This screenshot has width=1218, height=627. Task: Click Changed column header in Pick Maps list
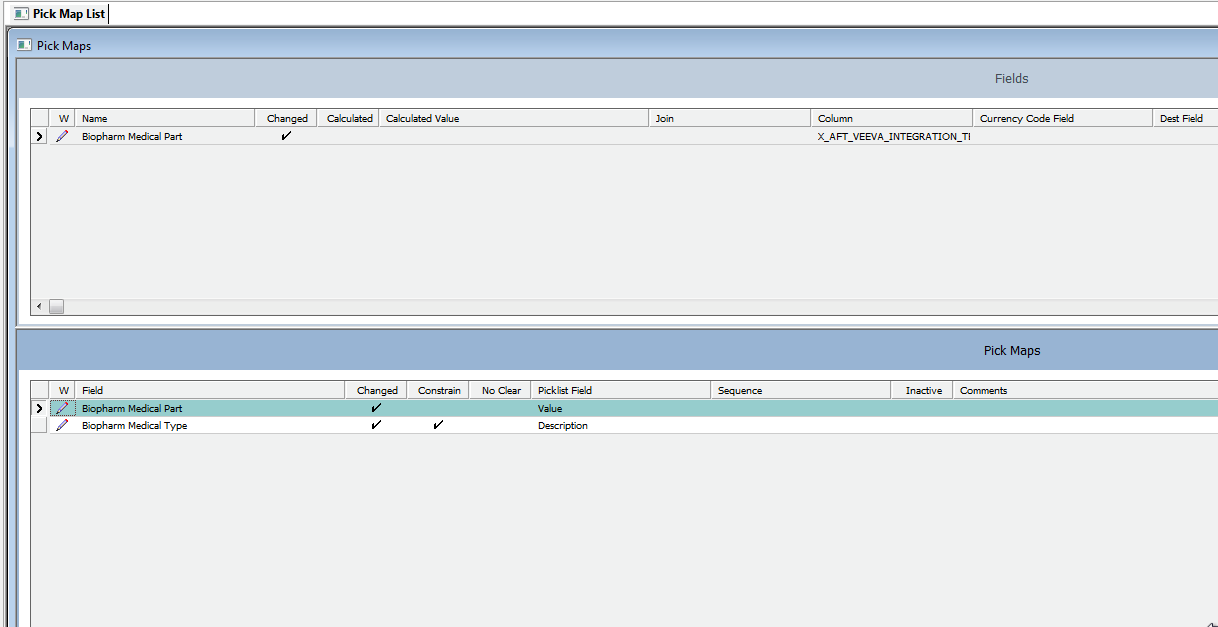(377, 390)
